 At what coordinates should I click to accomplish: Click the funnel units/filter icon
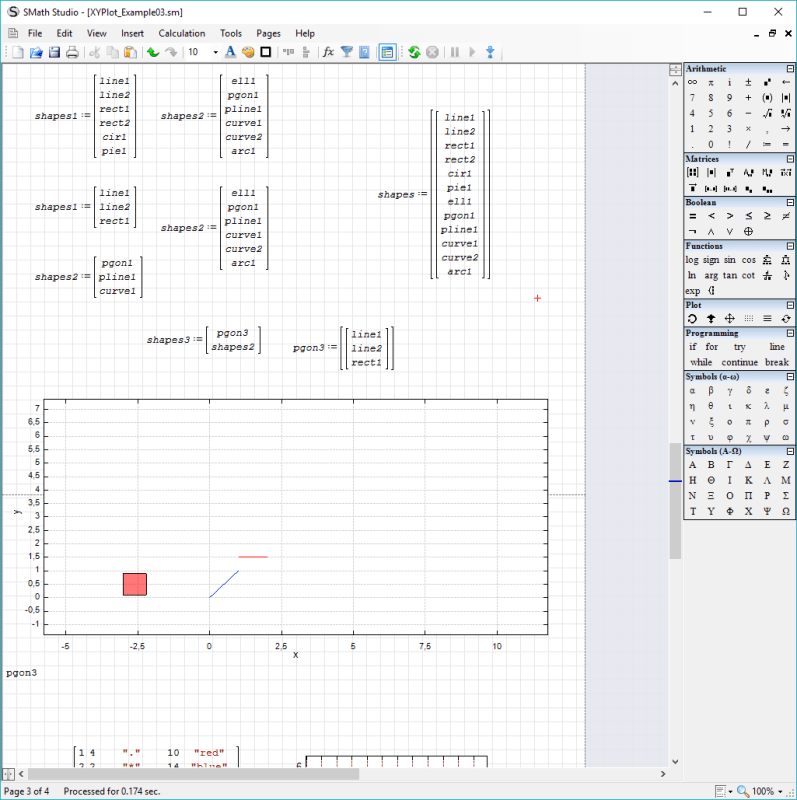click(346, 52)
